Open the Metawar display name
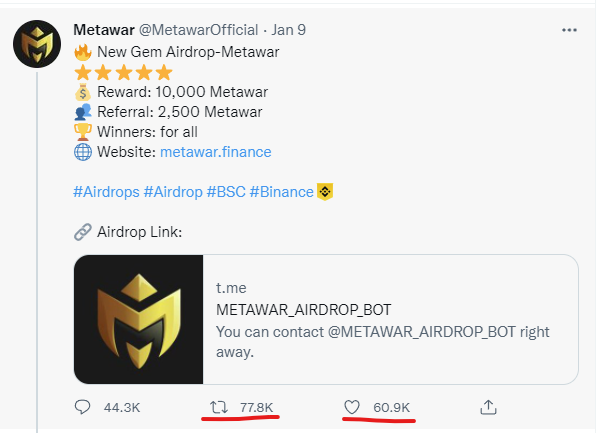The width and height of the screenshot is (600, 433). coord(104,30)
